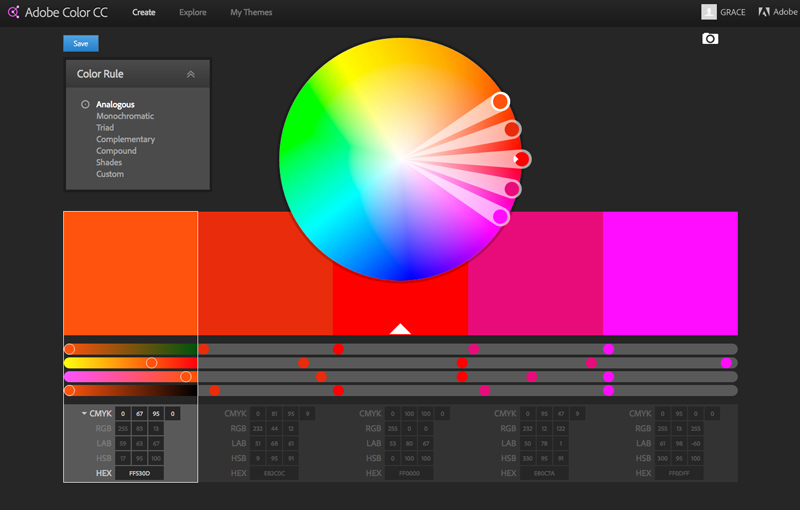Viewport: 800px width, 510px height.
Task: Click the HEX field showing E82C0C
Action: point(274,473)
